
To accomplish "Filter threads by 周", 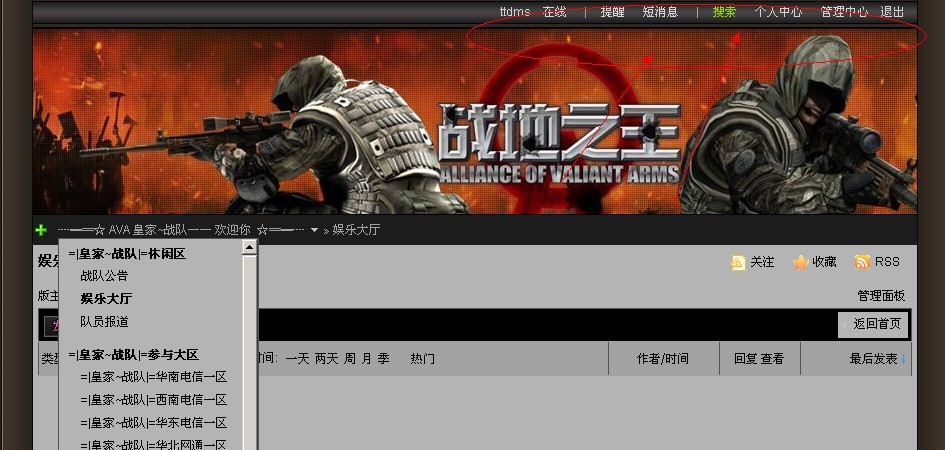I will 350,359.
